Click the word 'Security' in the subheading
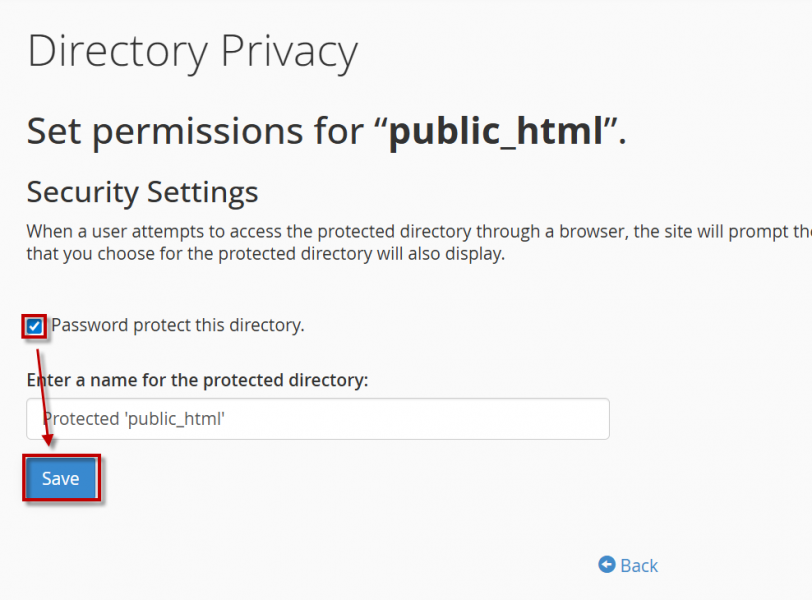812x600 pixels. pos(83,191)
